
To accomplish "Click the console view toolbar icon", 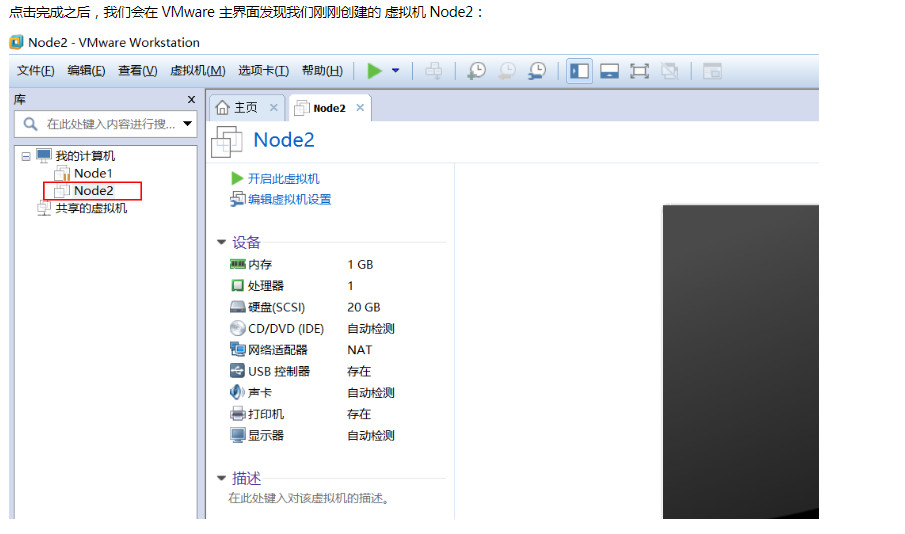I will pos(712,71).
